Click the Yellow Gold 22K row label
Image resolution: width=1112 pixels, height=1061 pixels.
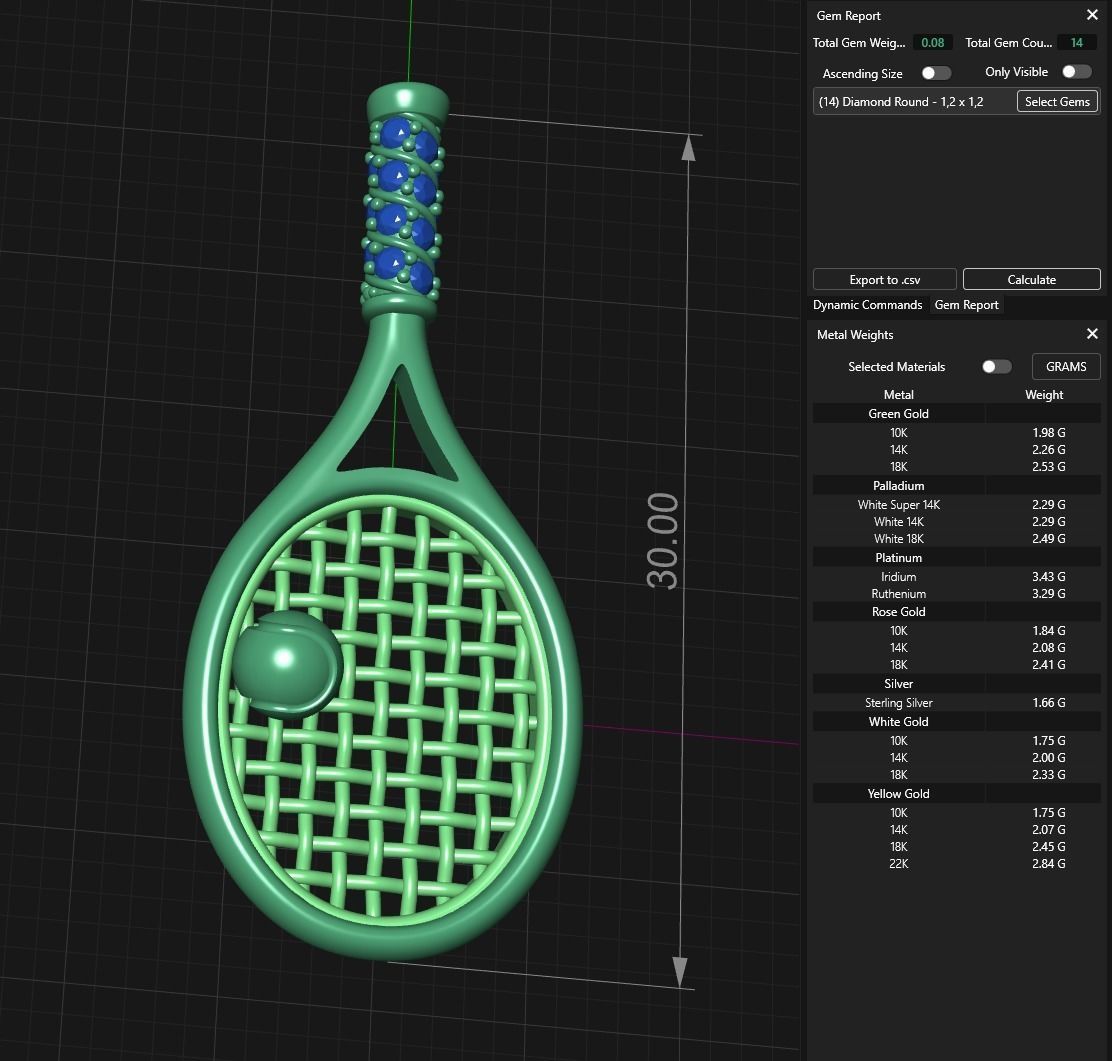[898, 864]
